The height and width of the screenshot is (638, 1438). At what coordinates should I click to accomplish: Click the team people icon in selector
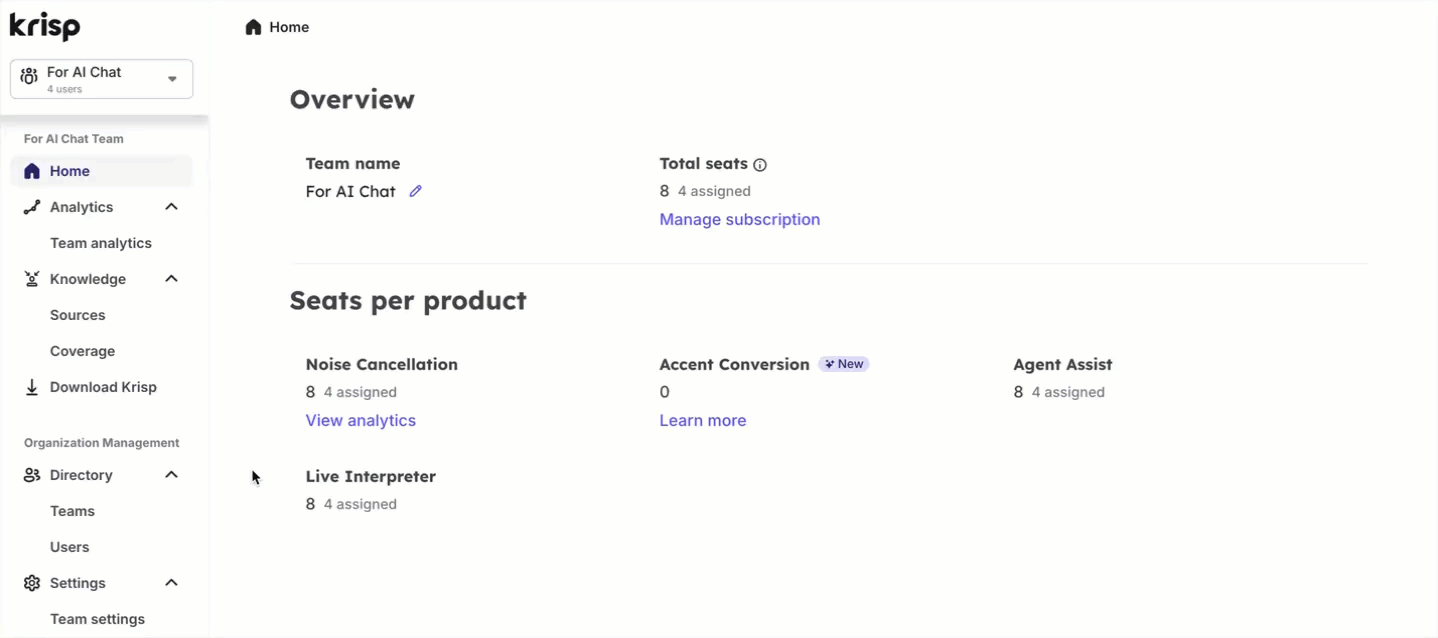29,77
